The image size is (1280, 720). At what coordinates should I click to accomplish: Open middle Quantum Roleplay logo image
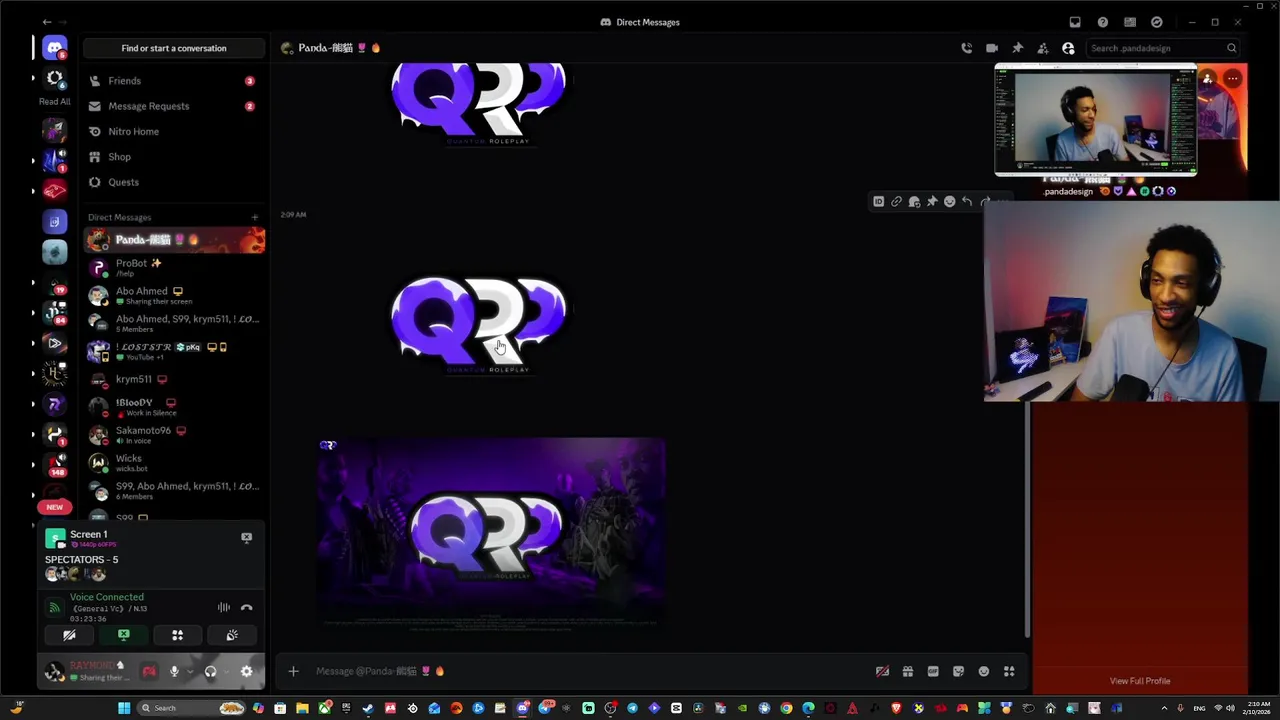[x=478, y=324]
